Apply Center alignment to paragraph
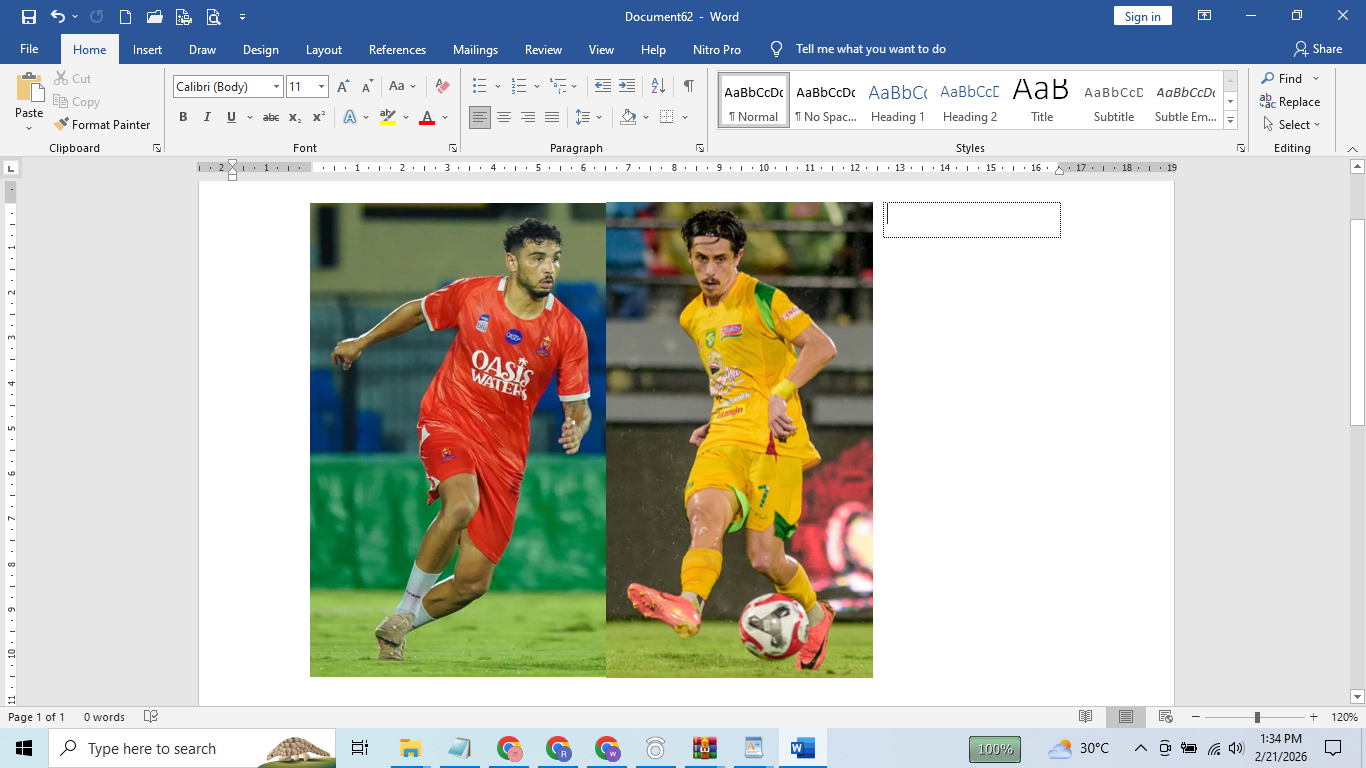This screenshot has height=768, width=1366. tap(504, 118)
